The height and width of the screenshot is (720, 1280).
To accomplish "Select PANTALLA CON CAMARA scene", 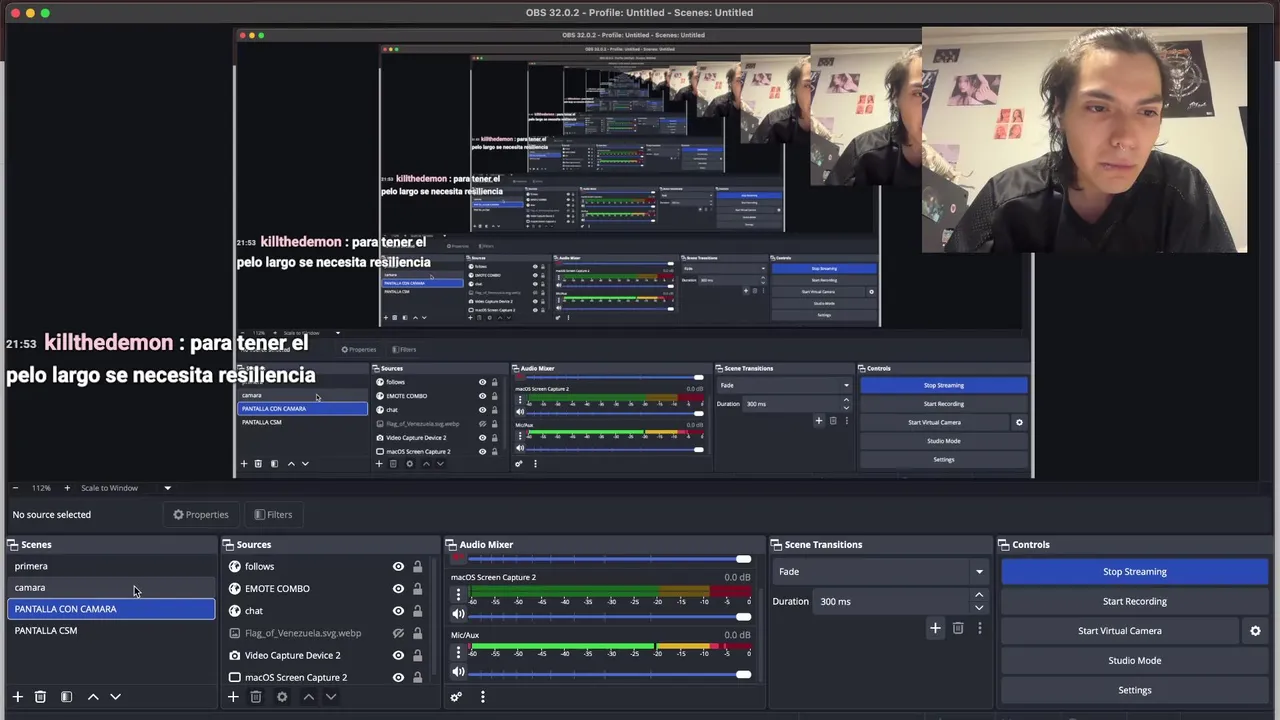I will (110, 609).
